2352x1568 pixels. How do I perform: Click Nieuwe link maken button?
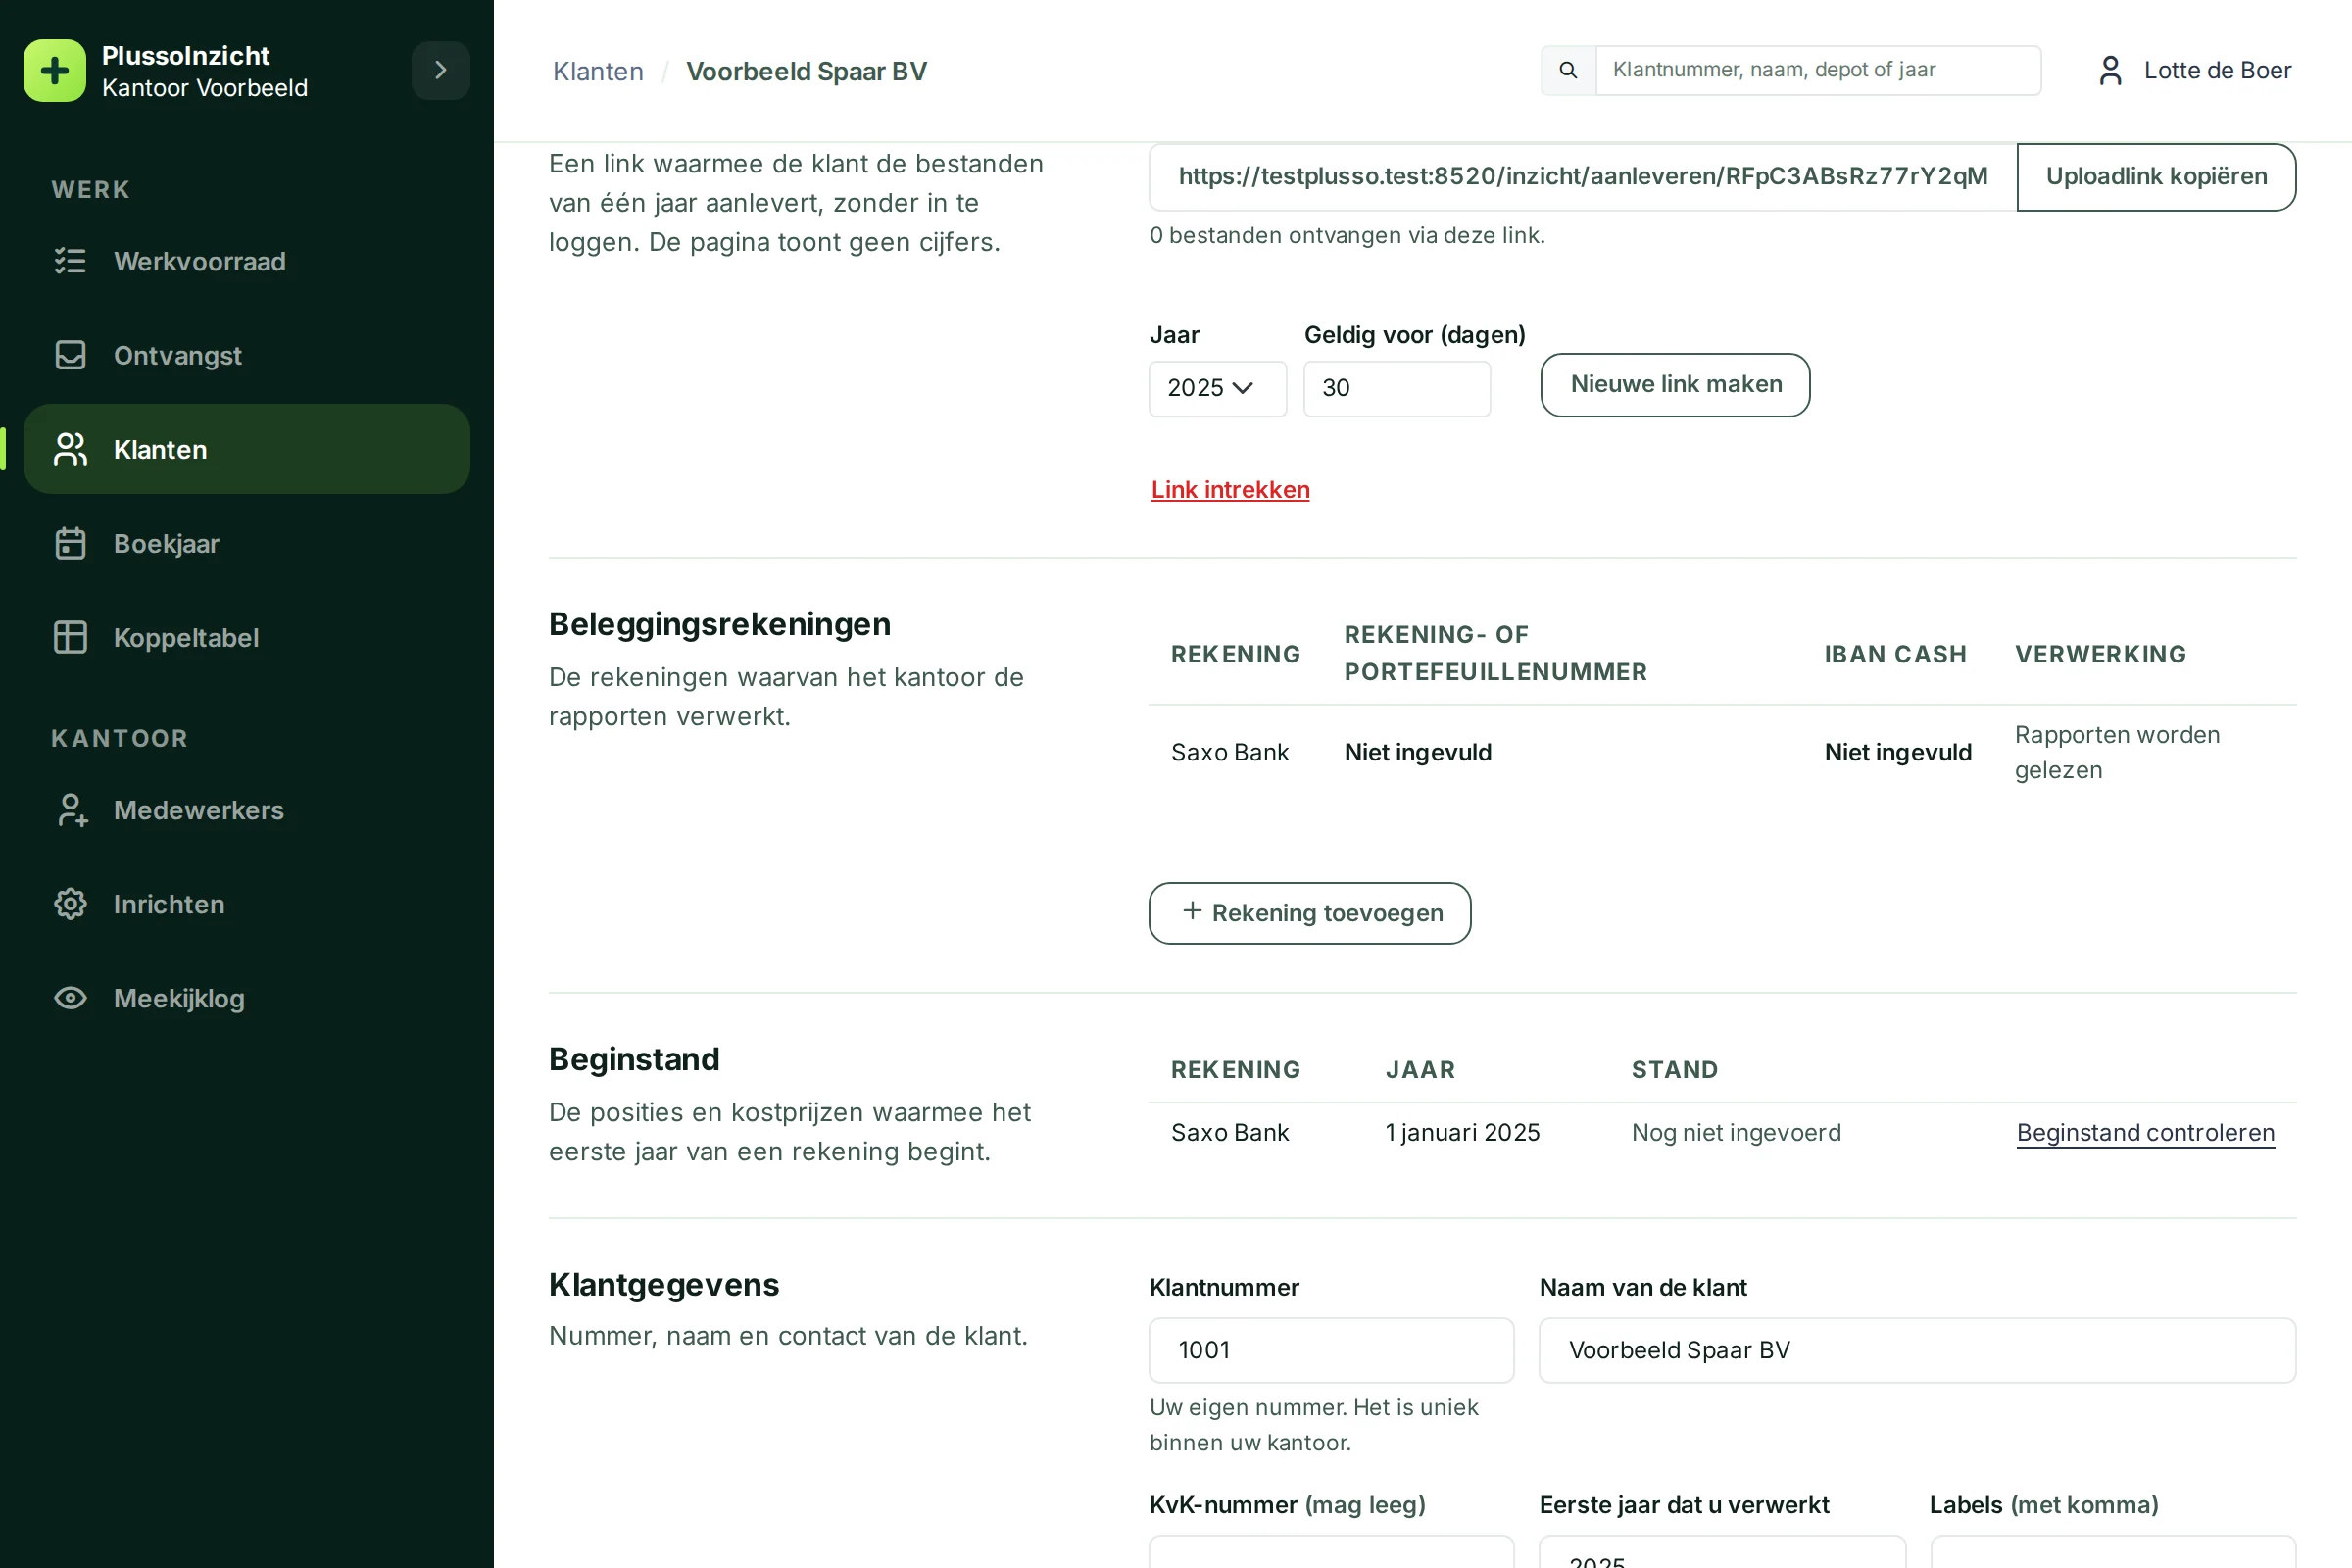click(1675, 384)
